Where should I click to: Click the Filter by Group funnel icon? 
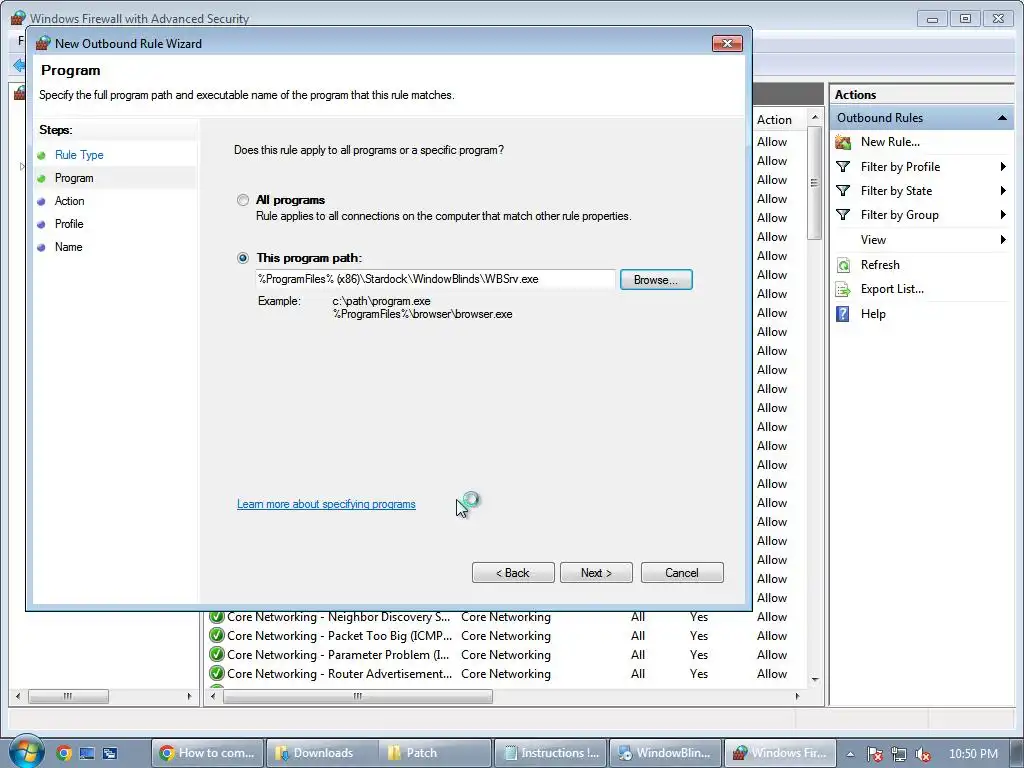pyautogui.click(x=843, y=215)
